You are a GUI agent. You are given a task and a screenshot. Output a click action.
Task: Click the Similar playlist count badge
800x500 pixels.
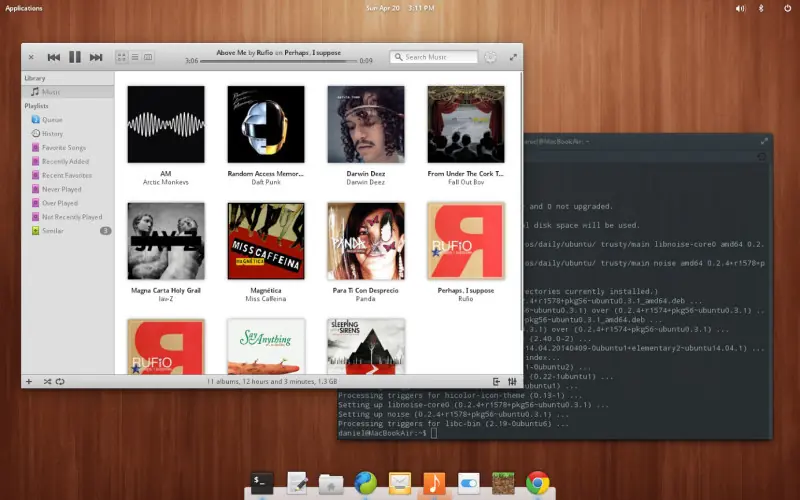[x=105, y=231]
